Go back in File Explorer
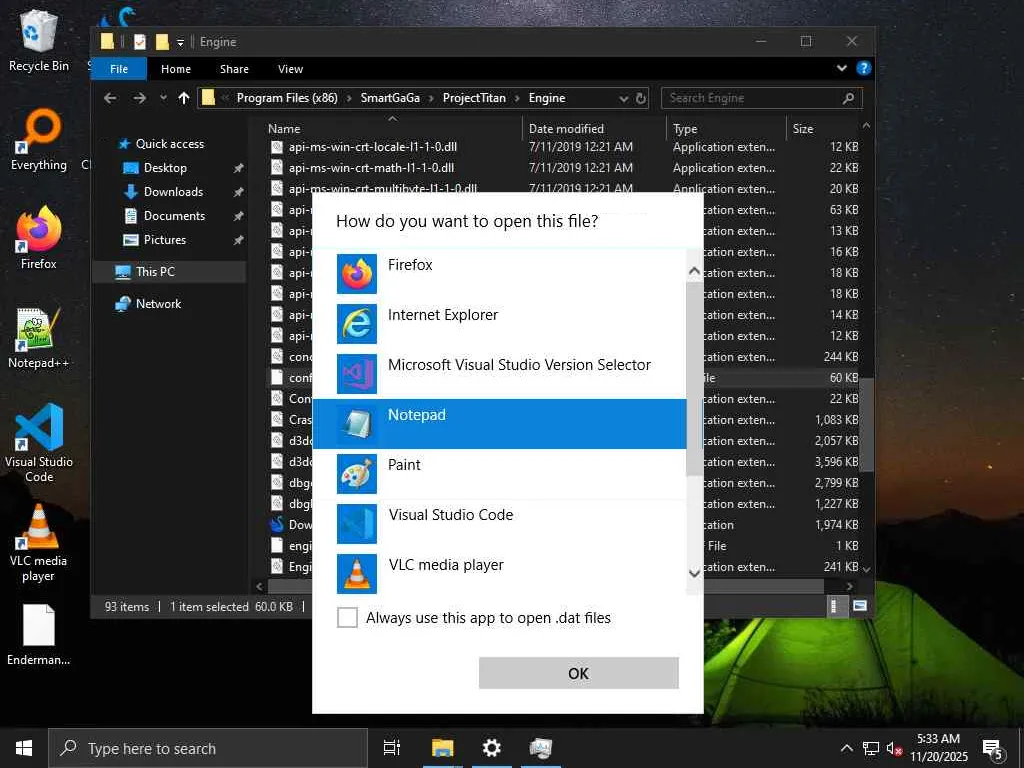This screenshot has width=1024, height=768. click(110, 98)
